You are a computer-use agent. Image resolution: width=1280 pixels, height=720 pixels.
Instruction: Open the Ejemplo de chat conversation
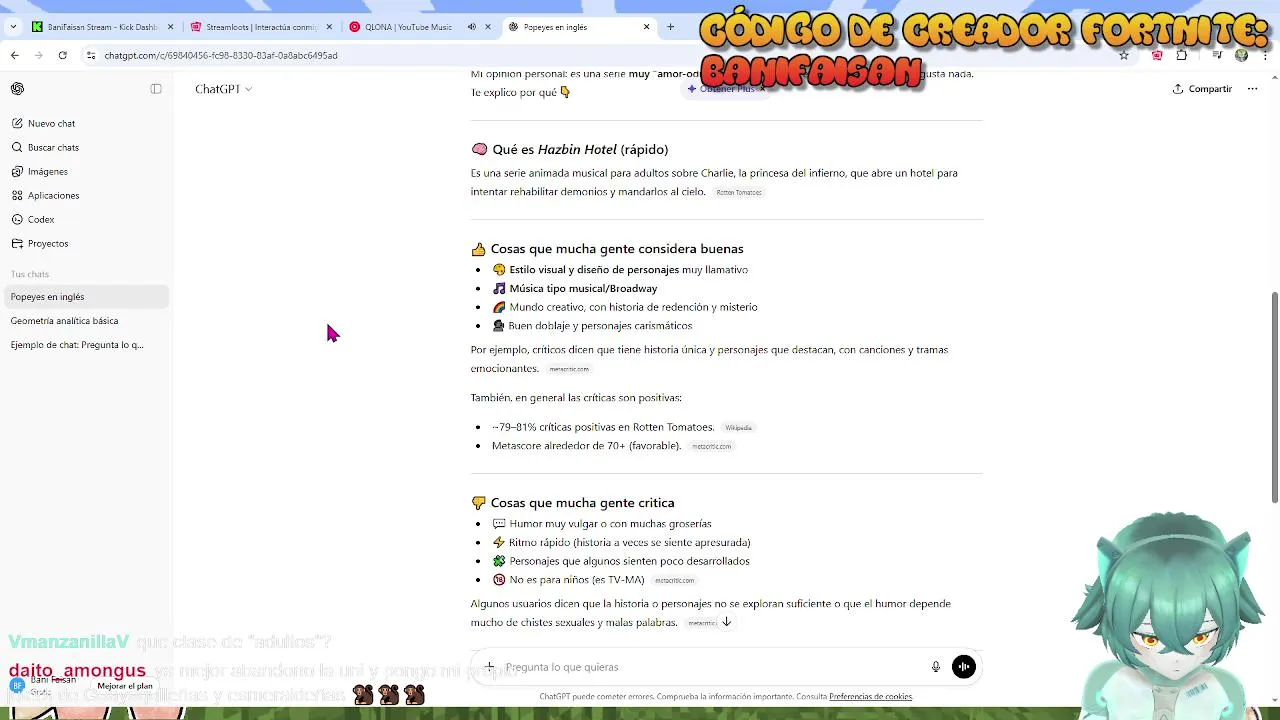tap(87, 345)
